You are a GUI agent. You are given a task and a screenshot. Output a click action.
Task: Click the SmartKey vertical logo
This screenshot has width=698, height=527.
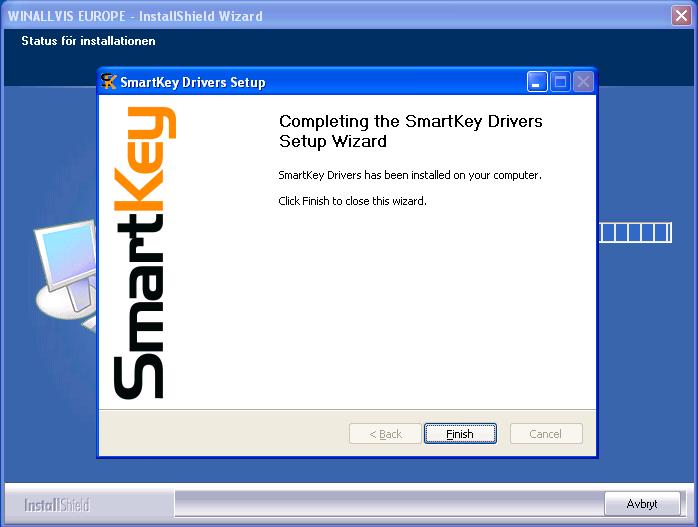coord(145,252)
